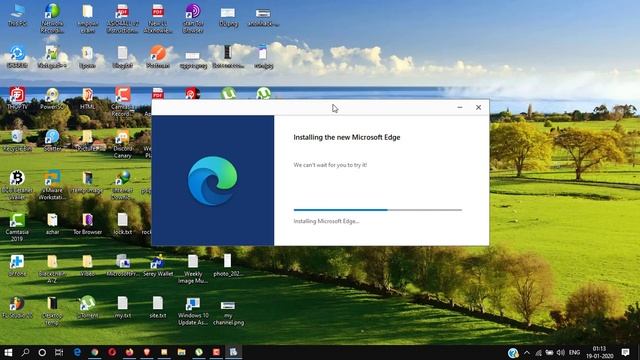Select my.txt file on desktop
Viewport: 640px width, 360px height.
[x=122, y=307]
